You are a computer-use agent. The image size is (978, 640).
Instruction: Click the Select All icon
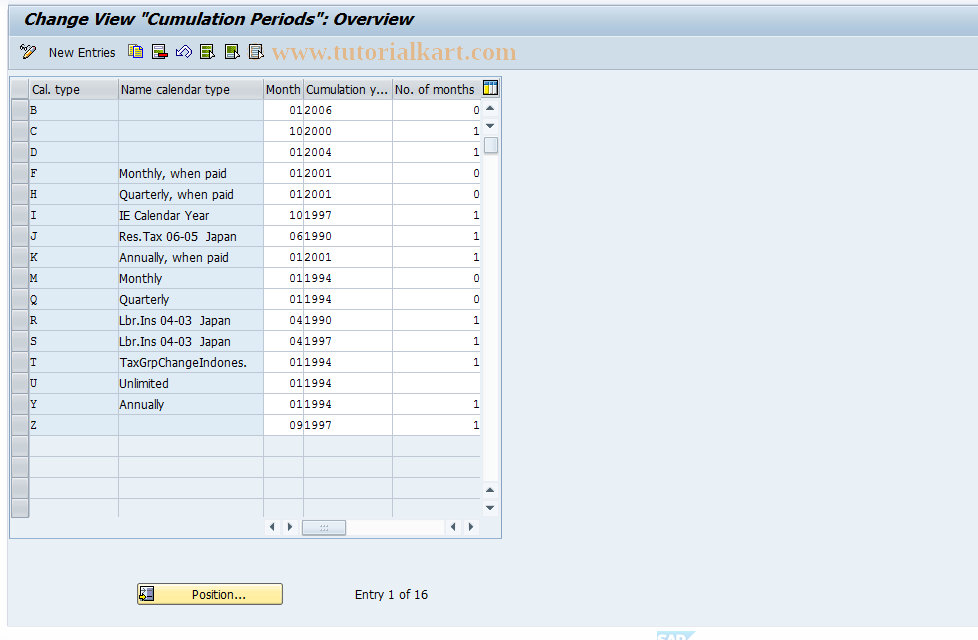click(208, 52)
